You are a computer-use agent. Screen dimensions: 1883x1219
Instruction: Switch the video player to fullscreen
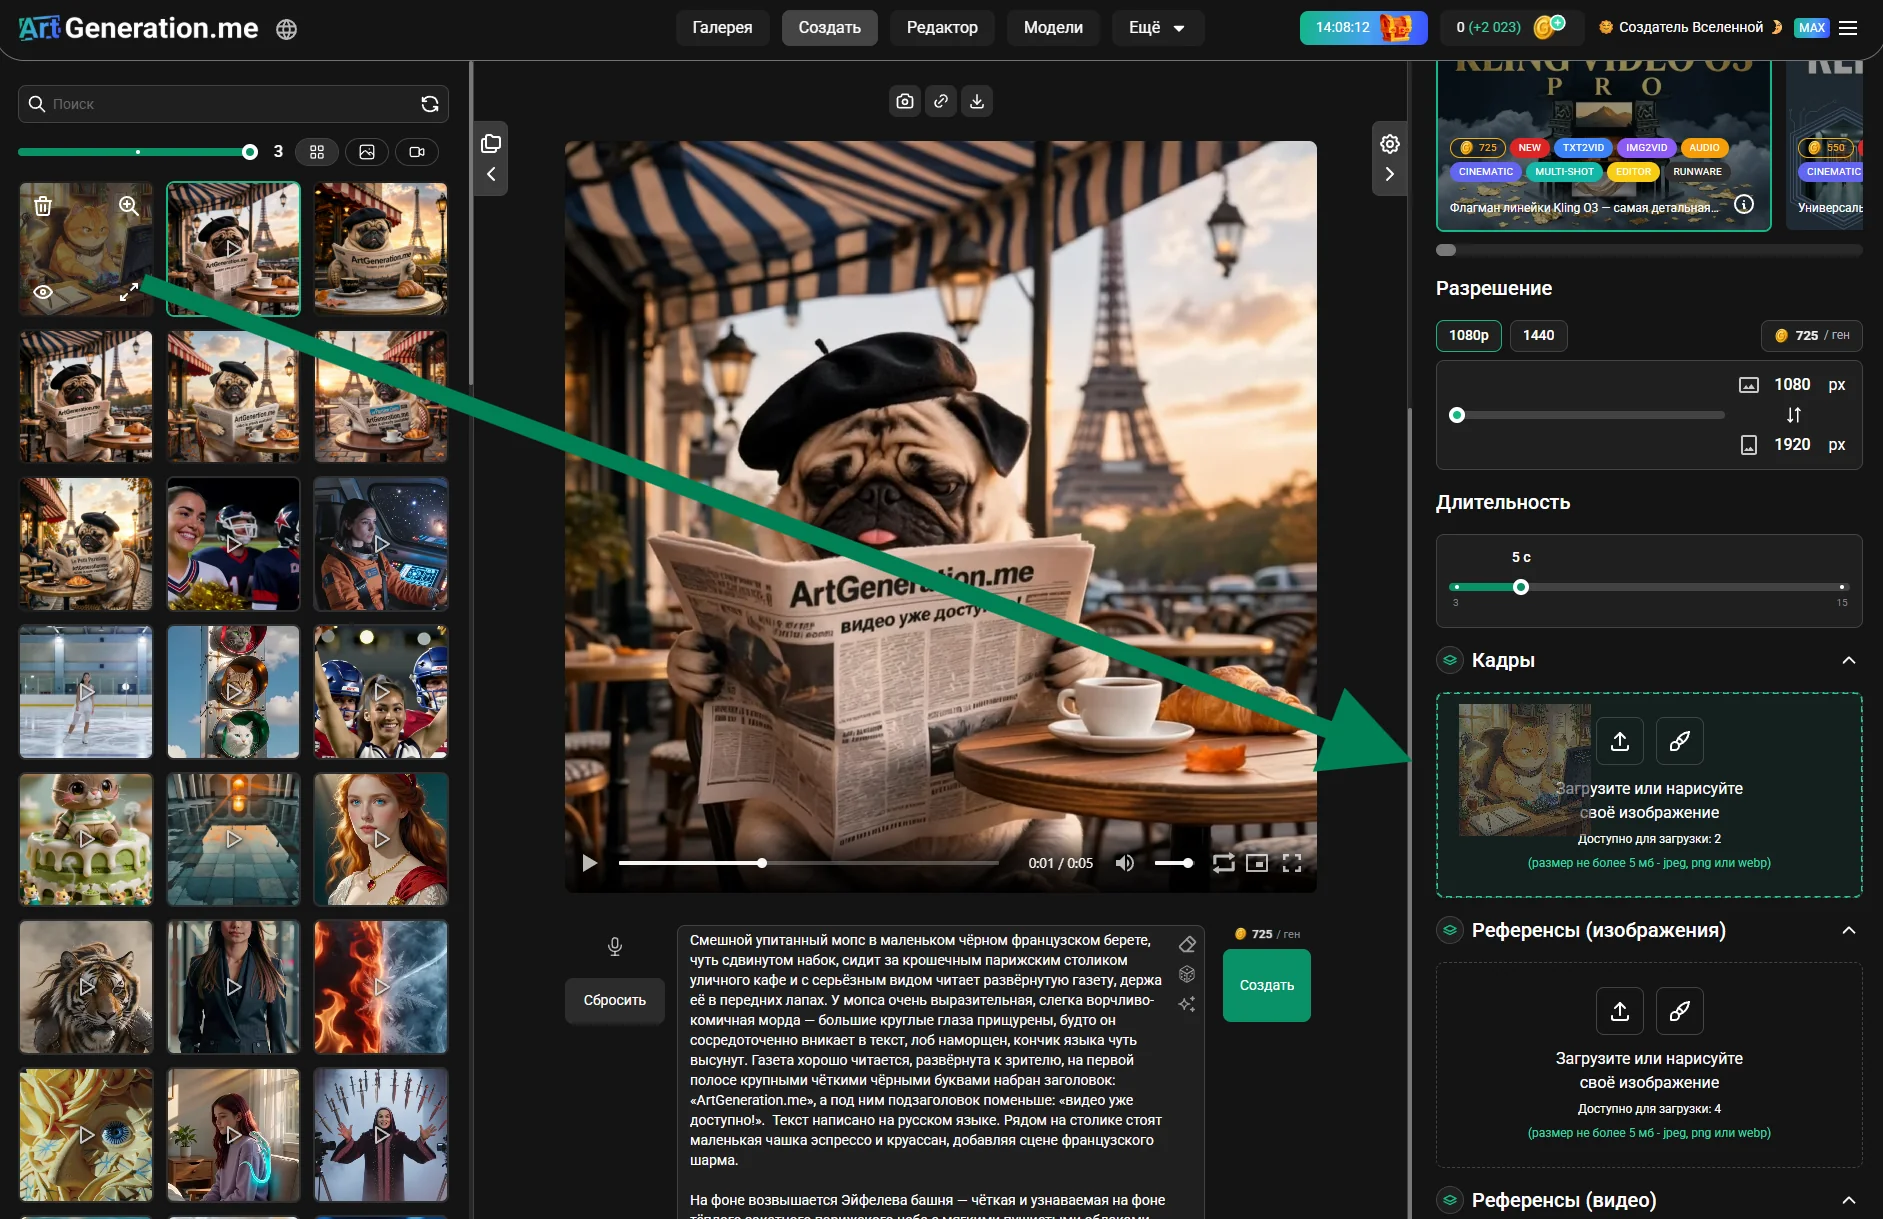[1292, 863]
